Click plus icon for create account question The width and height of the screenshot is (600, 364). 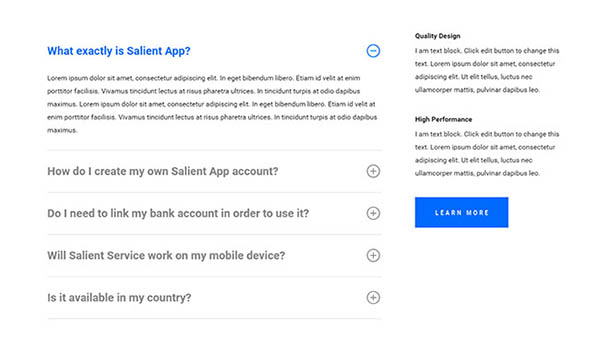[373, 171]
